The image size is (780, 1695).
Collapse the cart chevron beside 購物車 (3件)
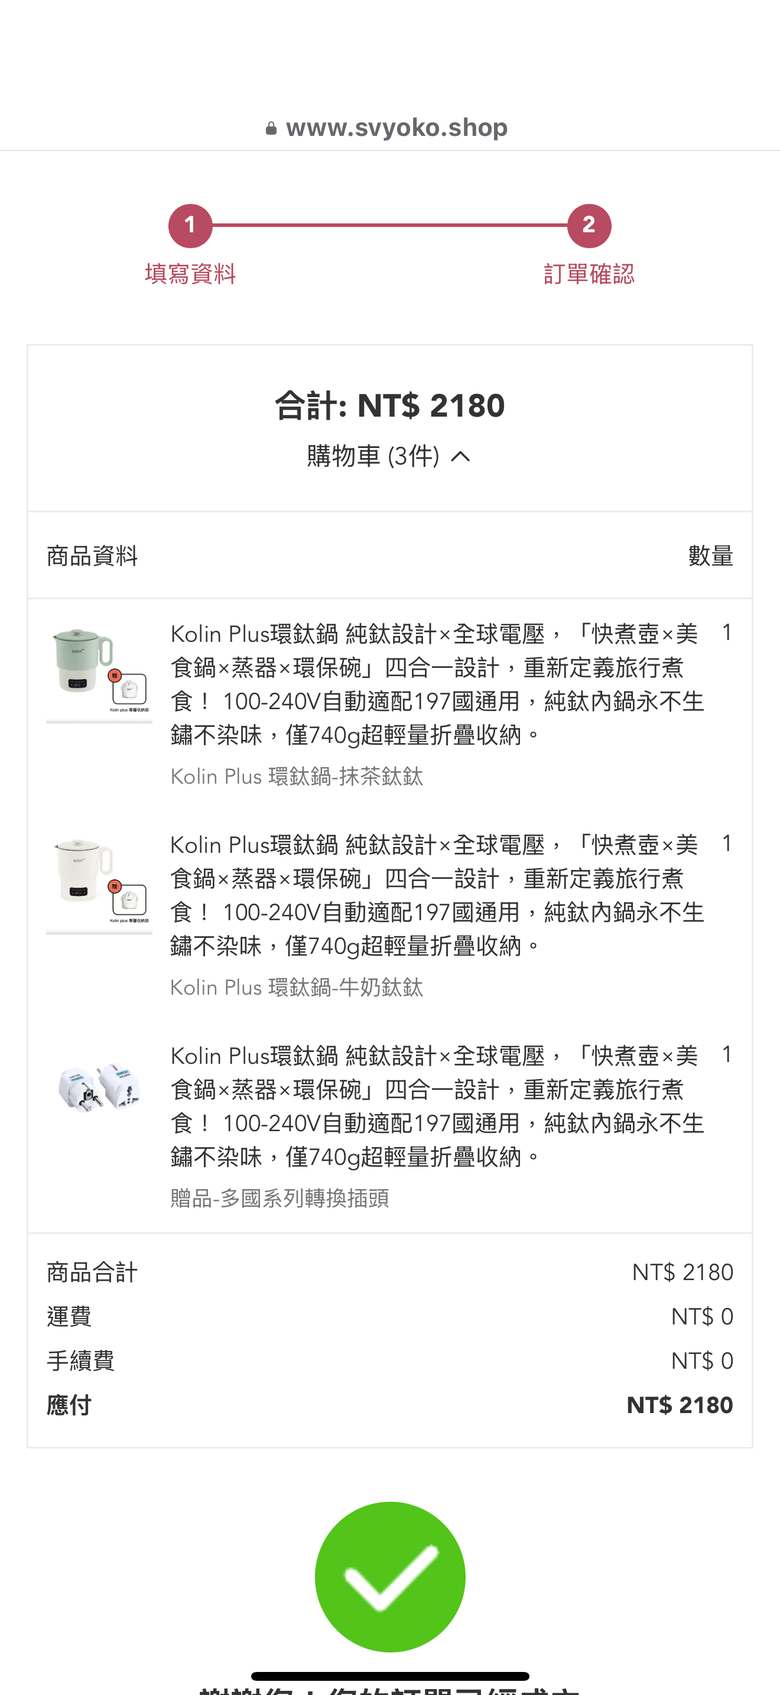pos(460,456)
